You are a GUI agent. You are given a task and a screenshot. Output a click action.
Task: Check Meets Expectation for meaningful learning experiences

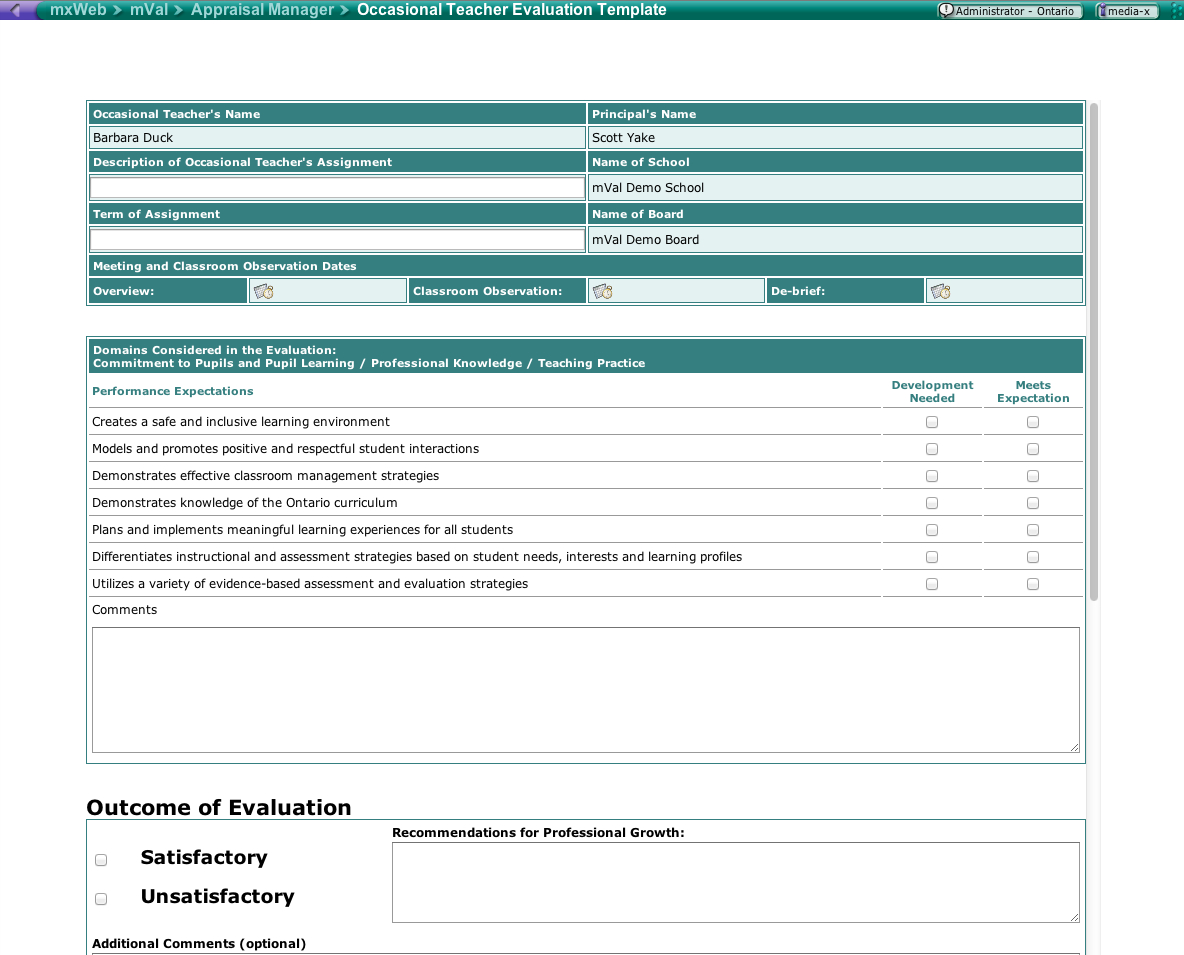pos(1033,531)
